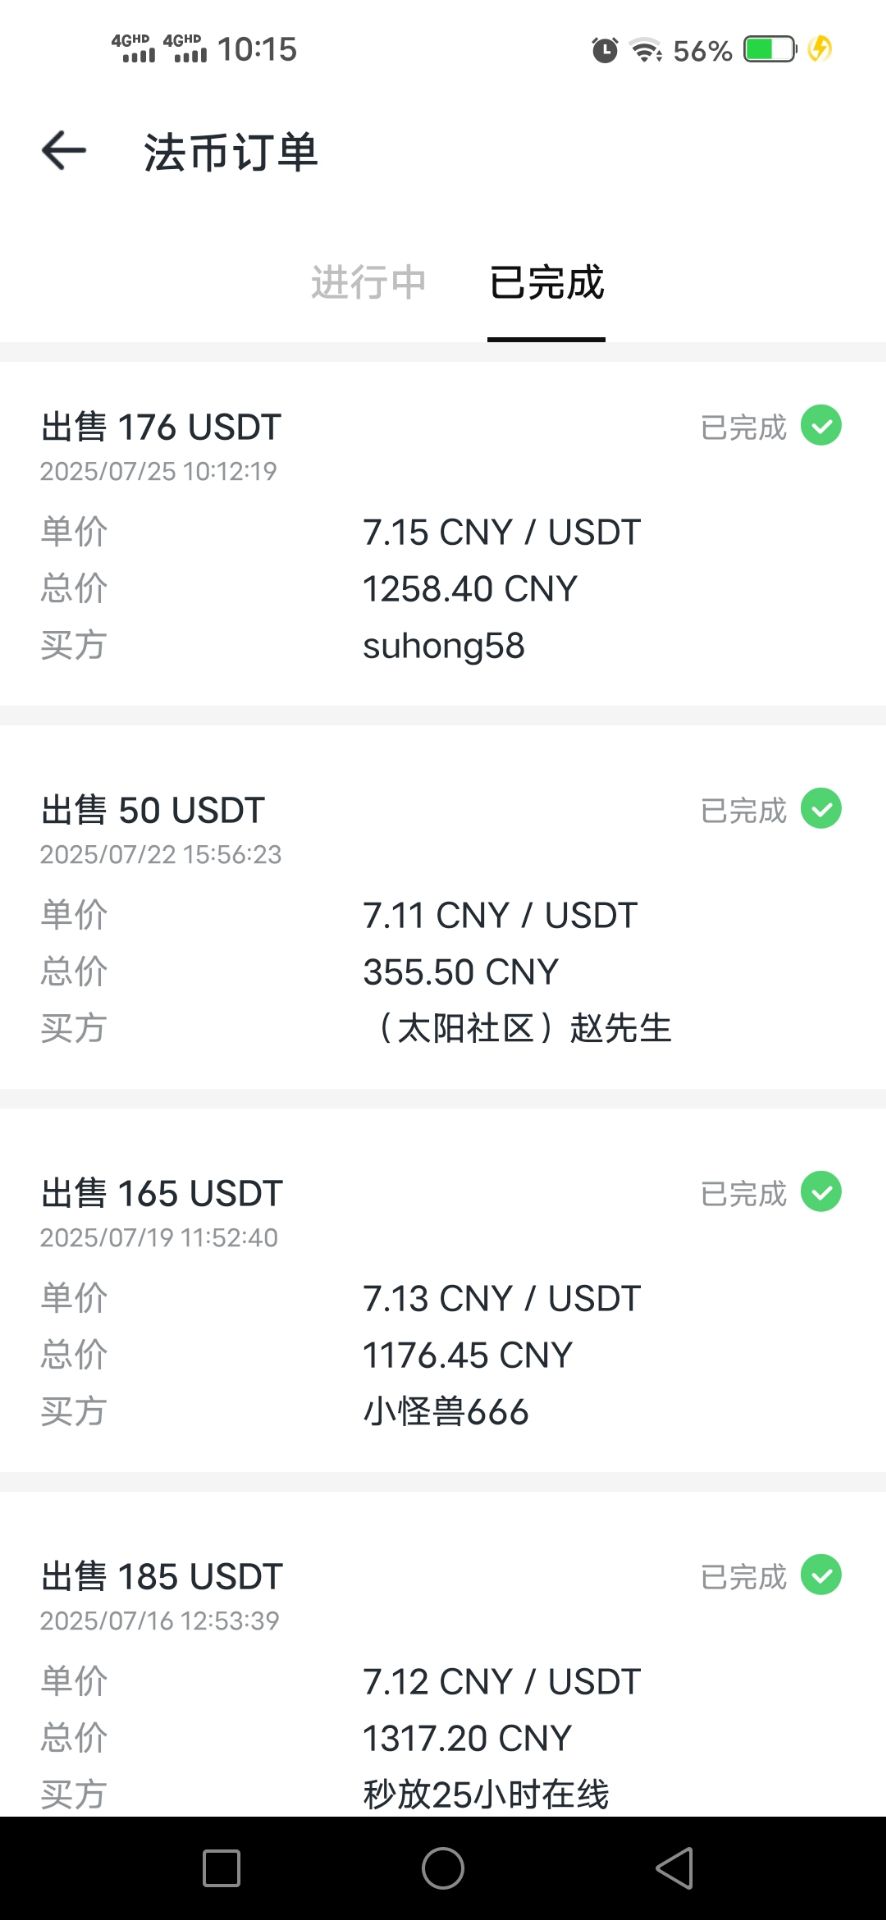
Task: Tap green checkmark on 185 USDT order
Action: pyautogui.click(x=821, y=1575)
